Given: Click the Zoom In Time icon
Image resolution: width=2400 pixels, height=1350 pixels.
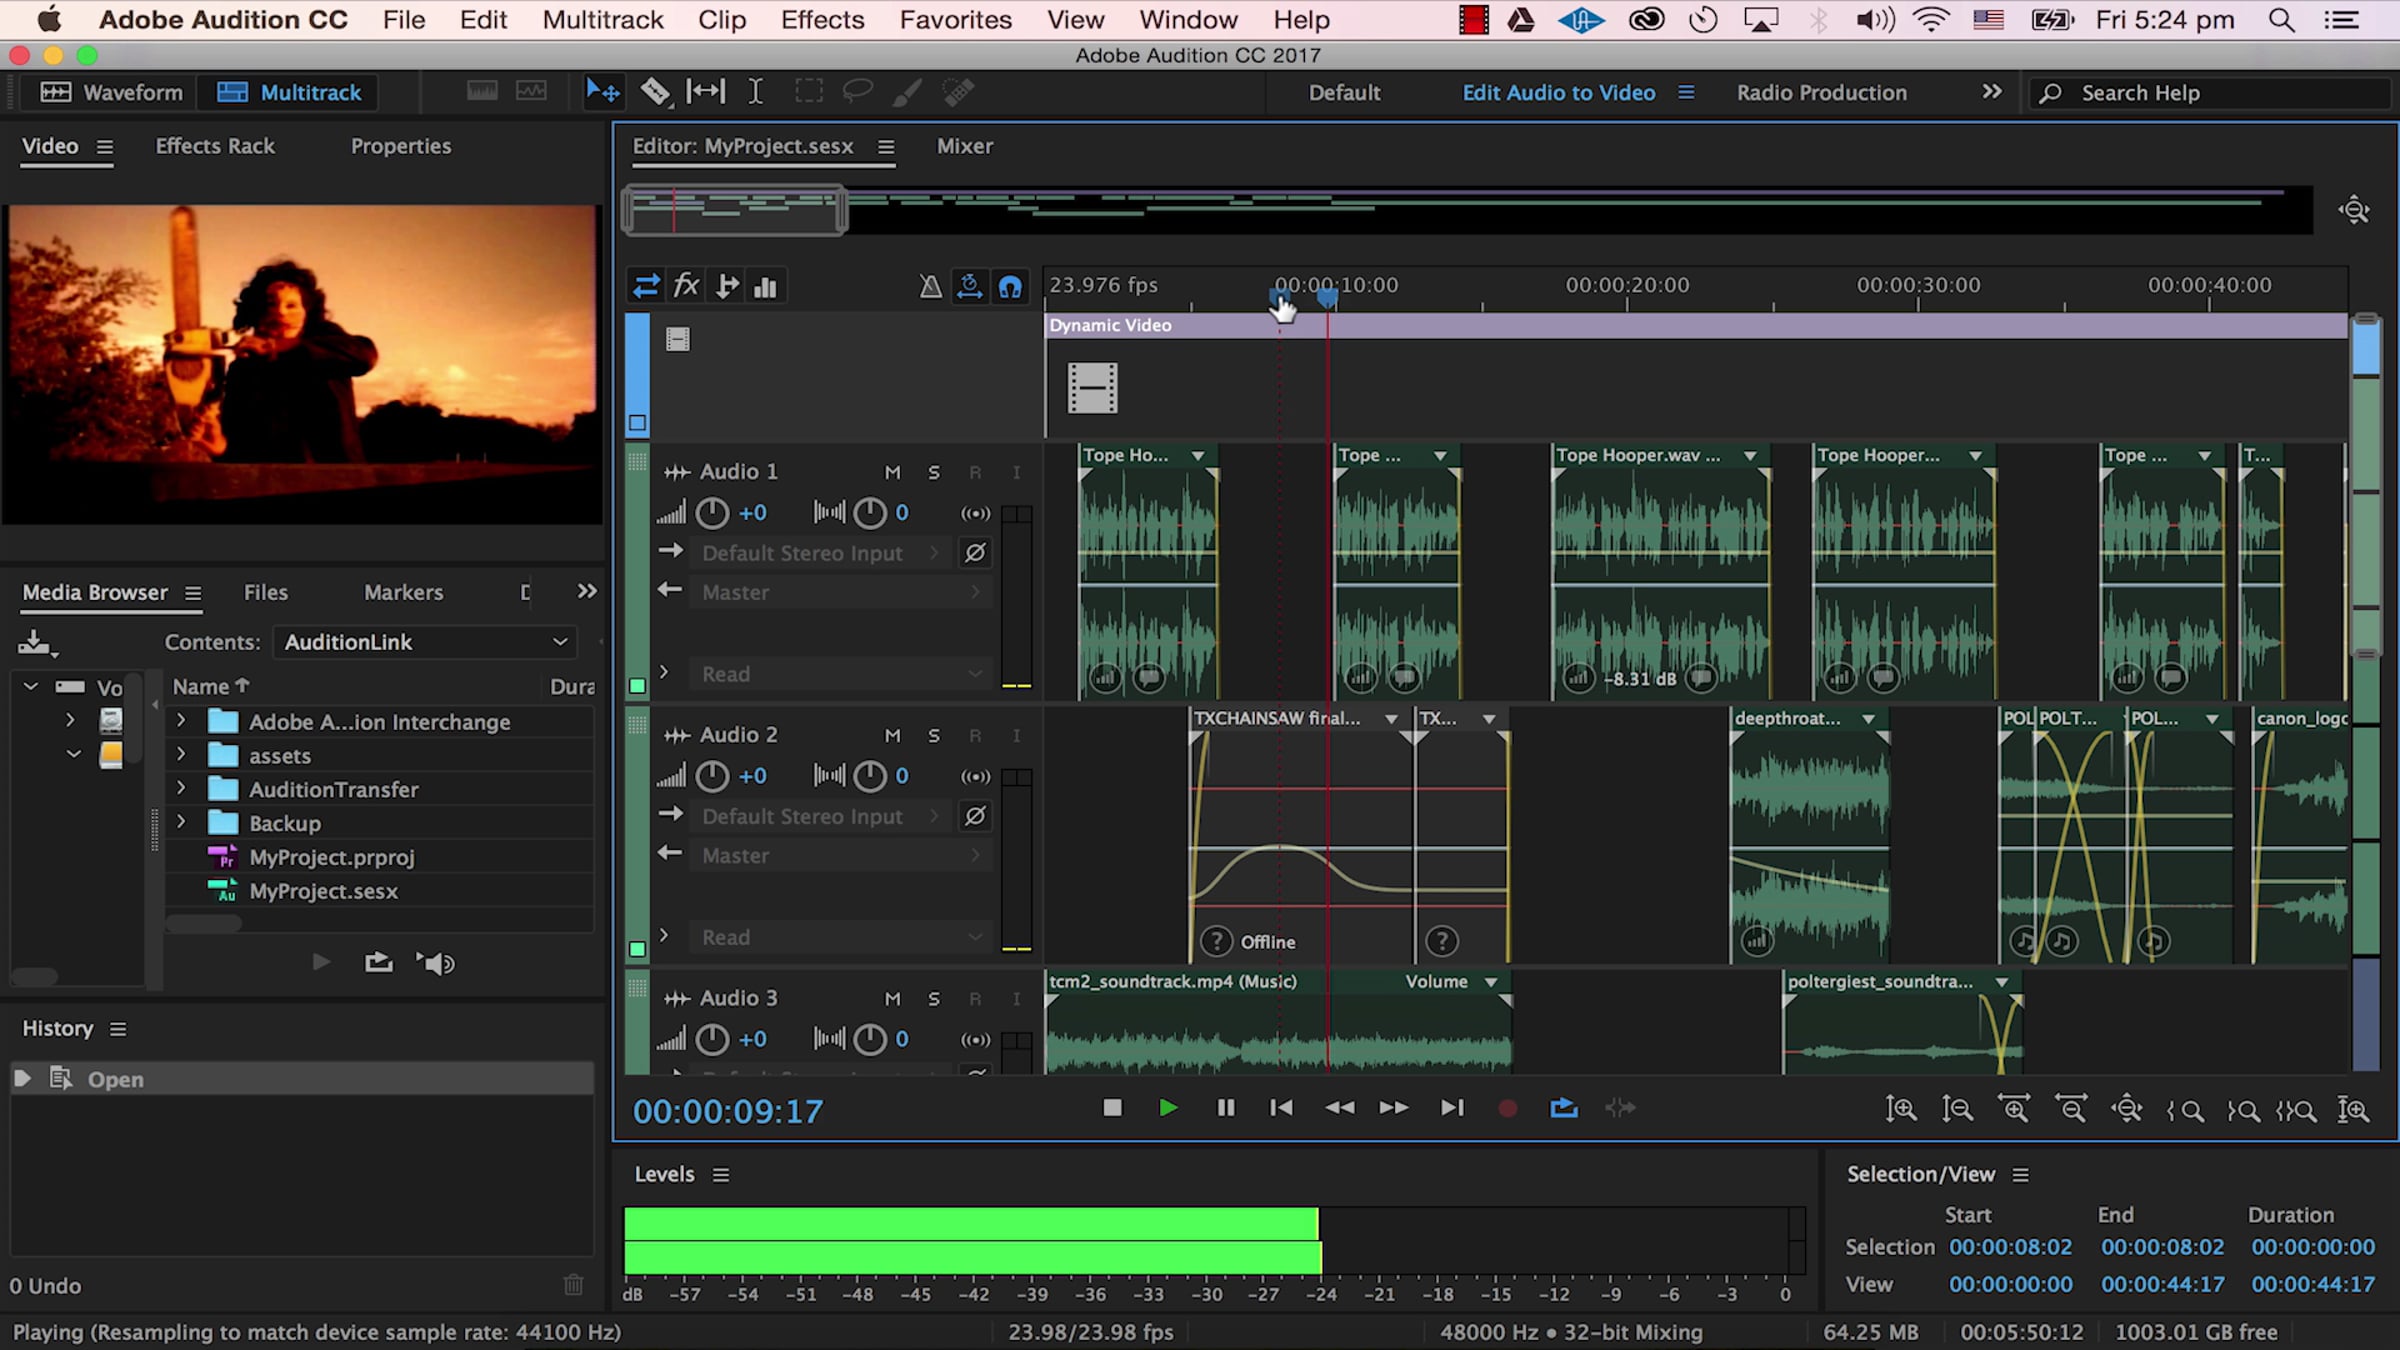Looking at the screenshot, I should (x=2013, y=1109).
